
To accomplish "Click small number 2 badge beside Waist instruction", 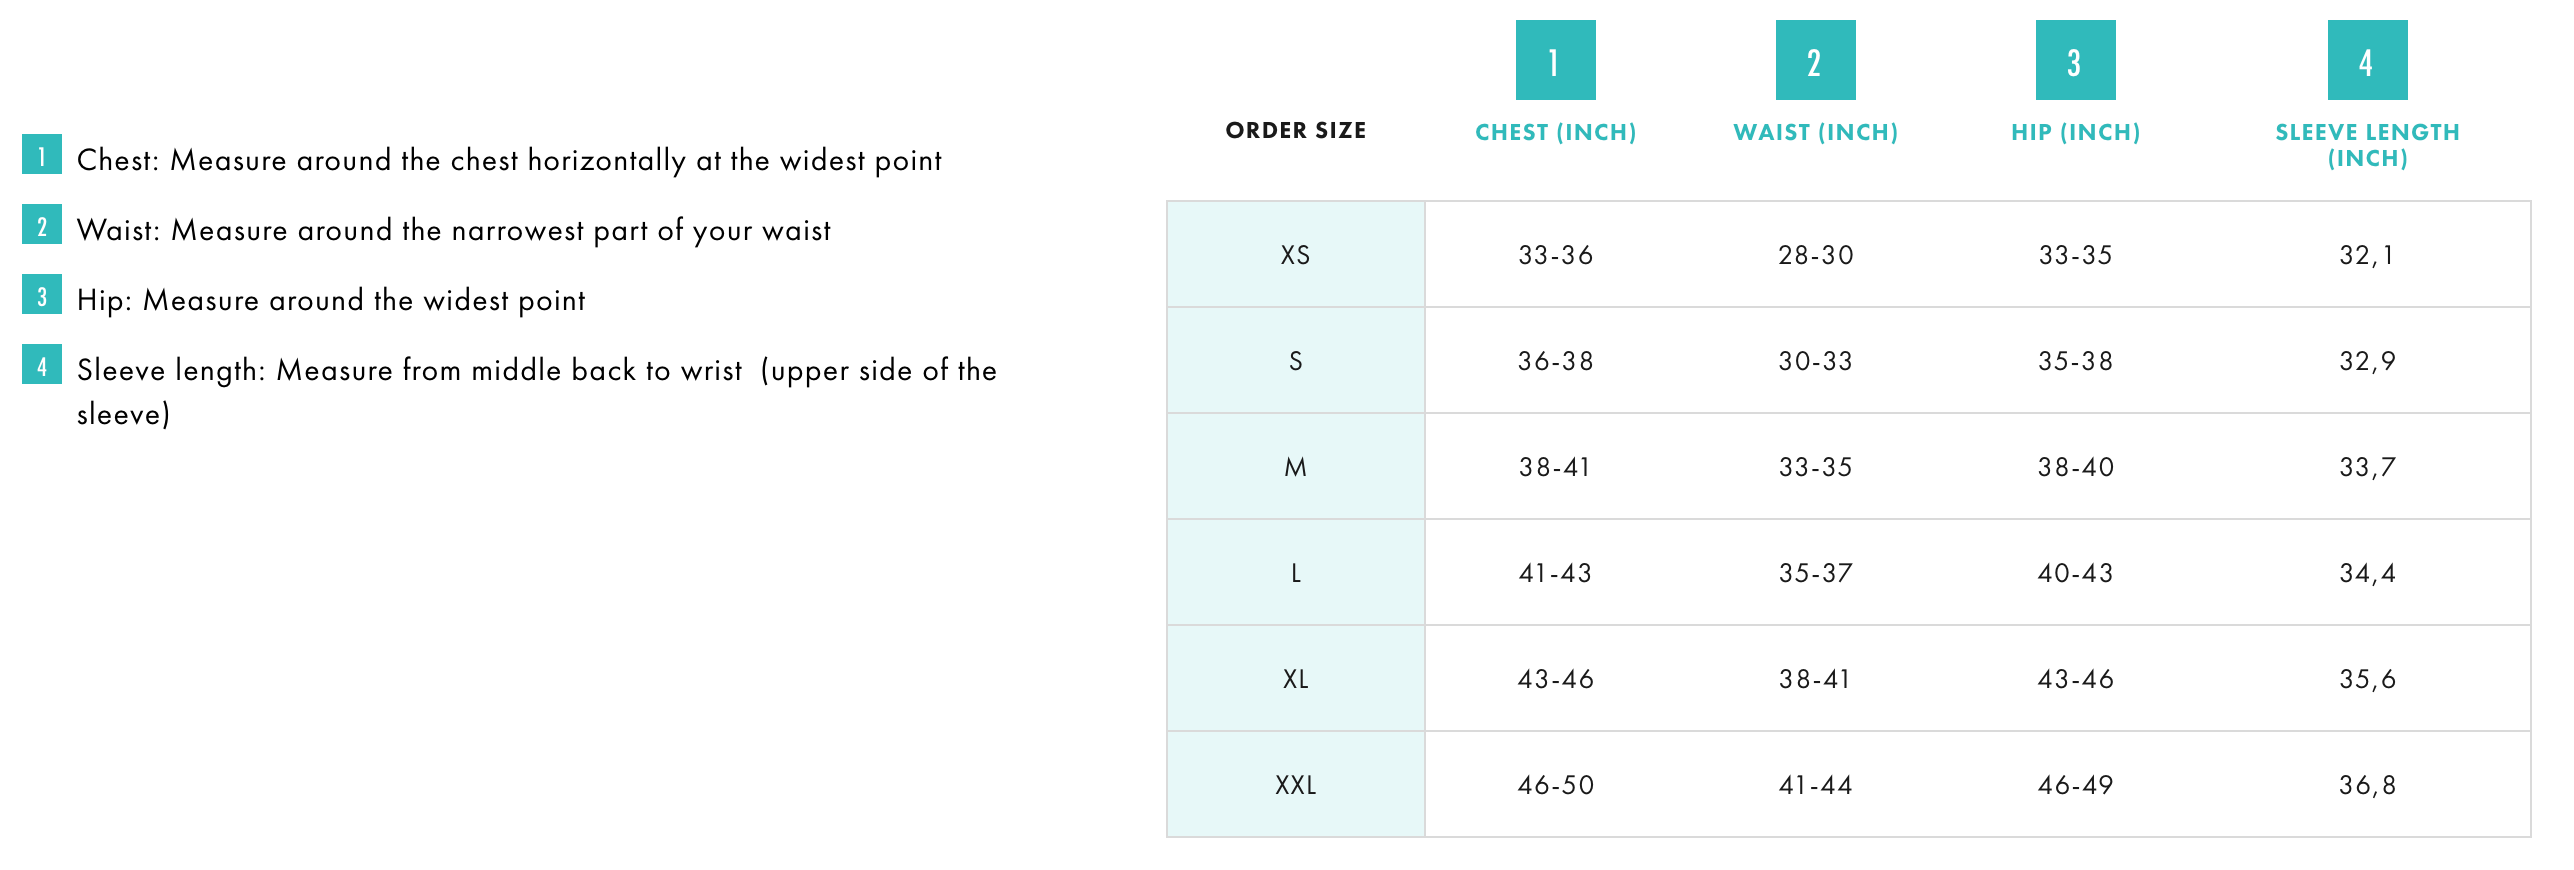I will pyautogui.click(x=42, y=225).
